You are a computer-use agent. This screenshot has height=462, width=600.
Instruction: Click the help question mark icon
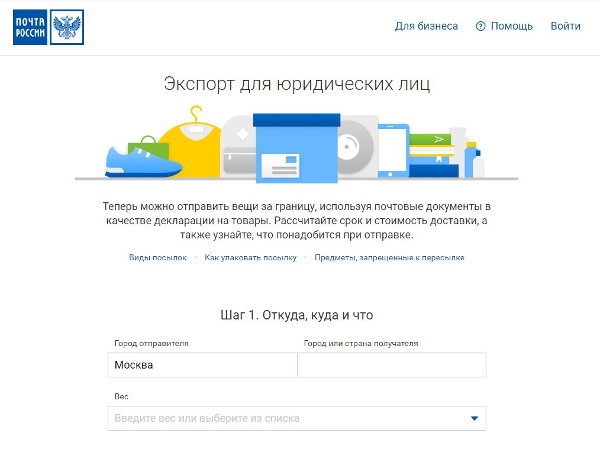point(480,26)
